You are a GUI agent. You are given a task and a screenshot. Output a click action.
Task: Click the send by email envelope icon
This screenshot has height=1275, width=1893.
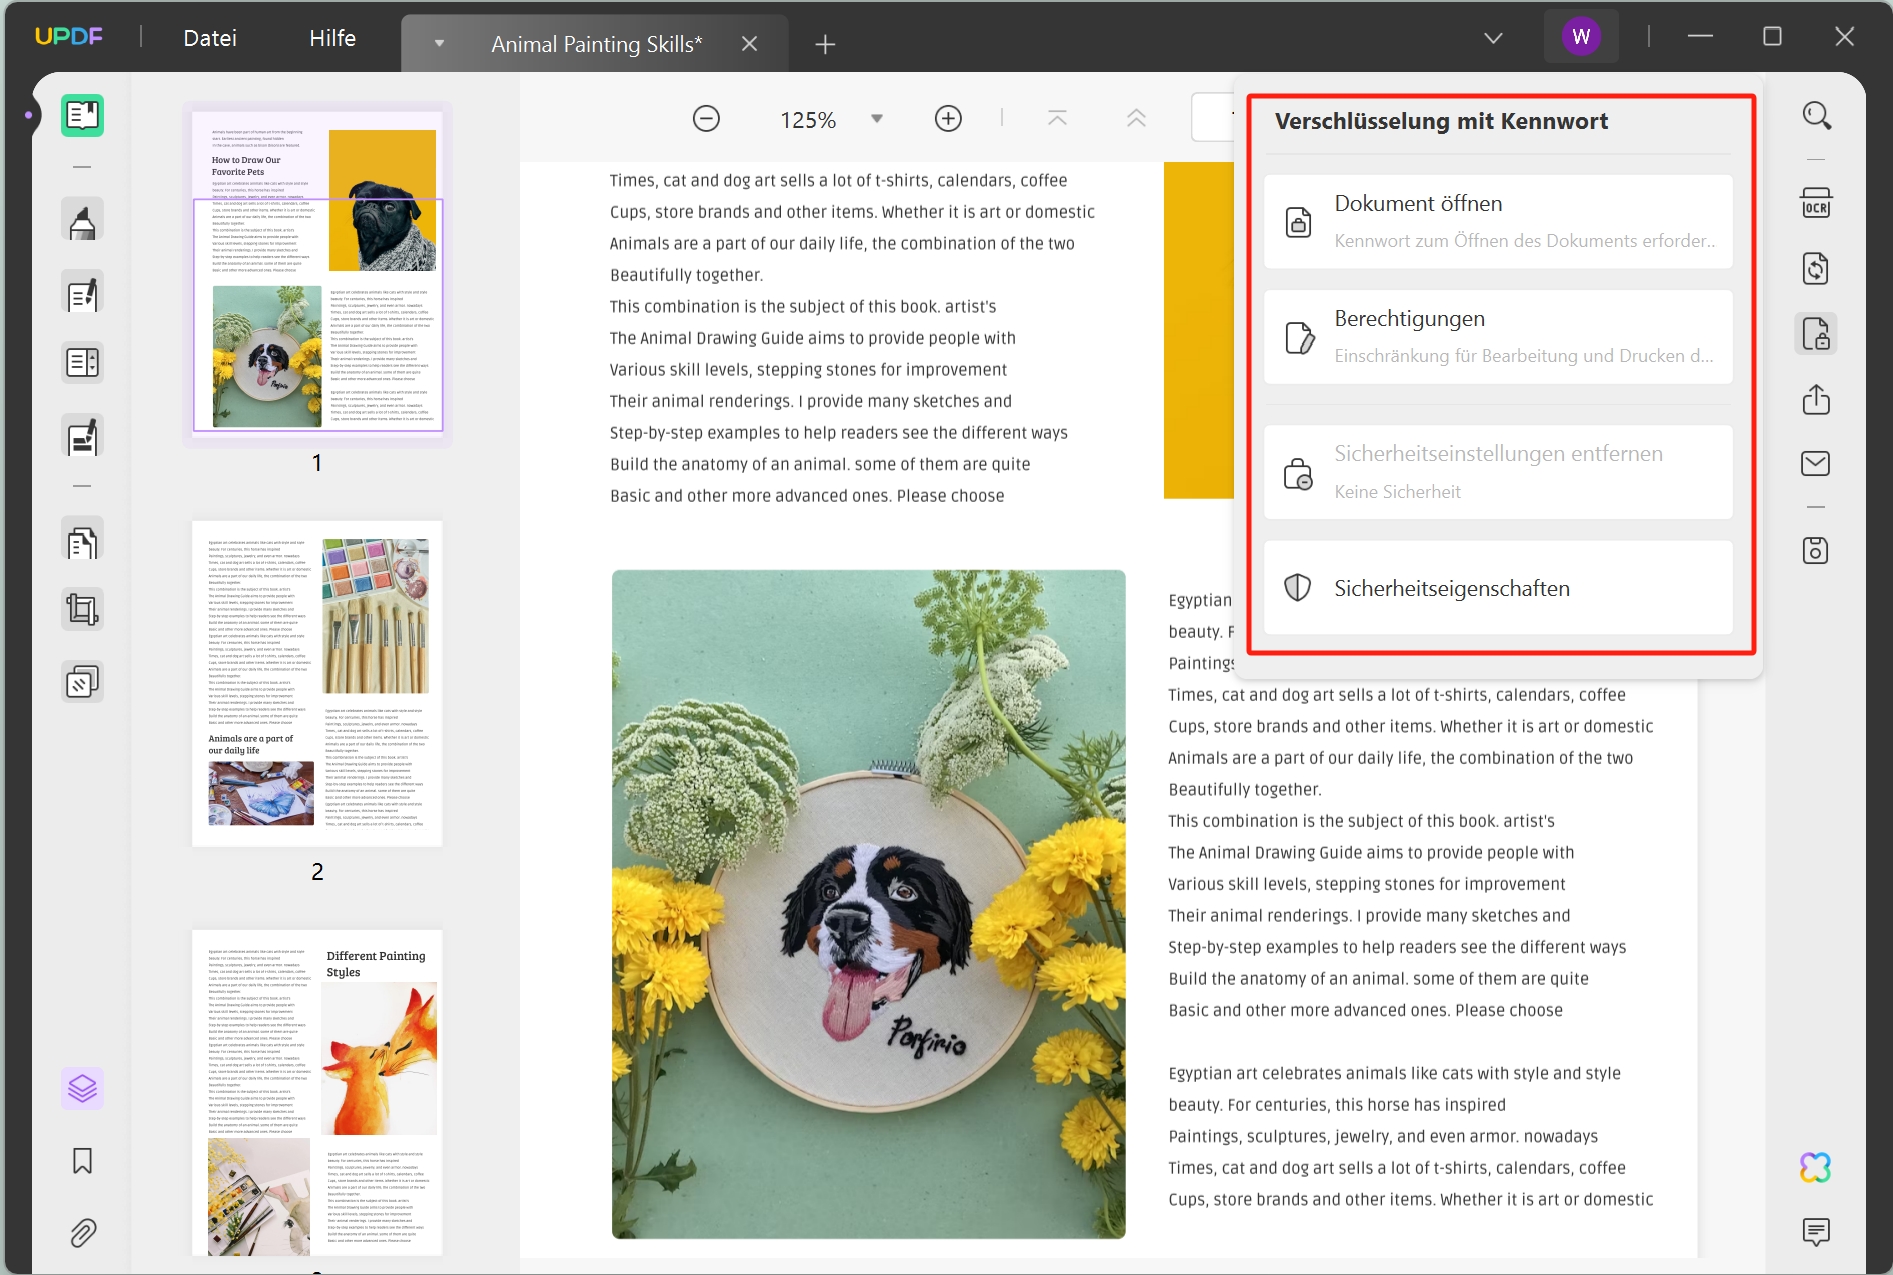pos(1815,463)
